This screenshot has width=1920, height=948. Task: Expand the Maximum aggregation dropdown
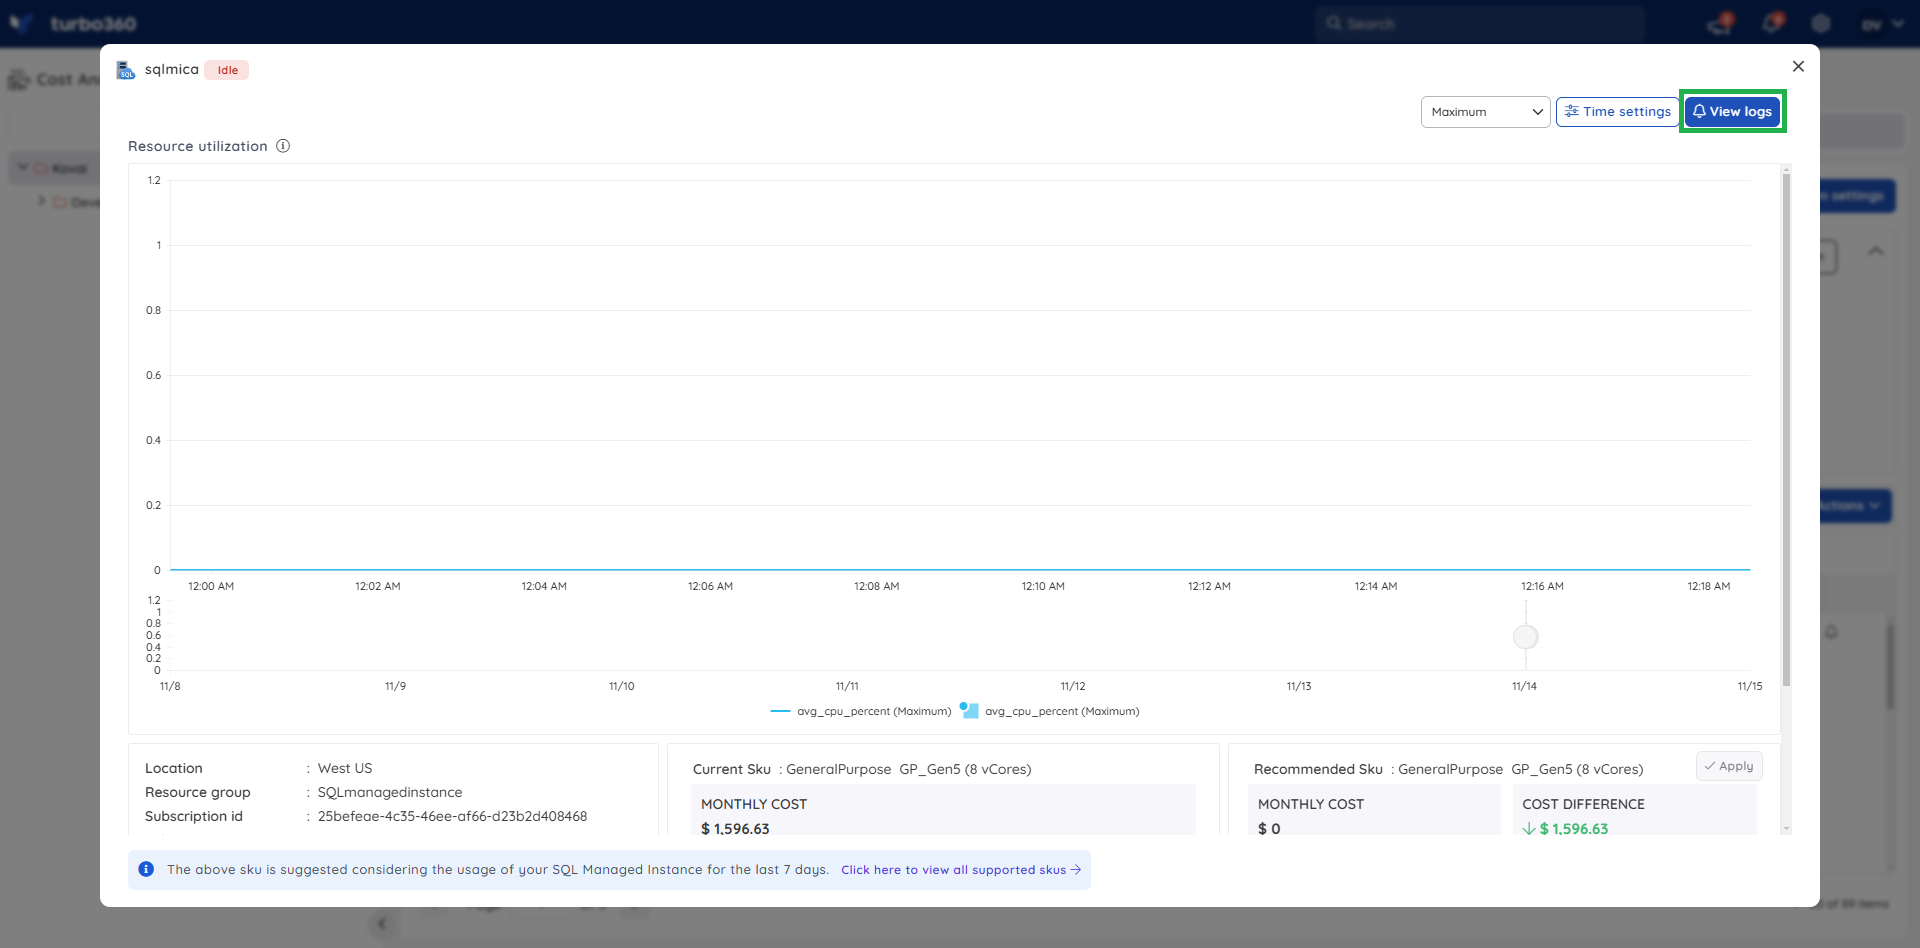click(1485, 111)
